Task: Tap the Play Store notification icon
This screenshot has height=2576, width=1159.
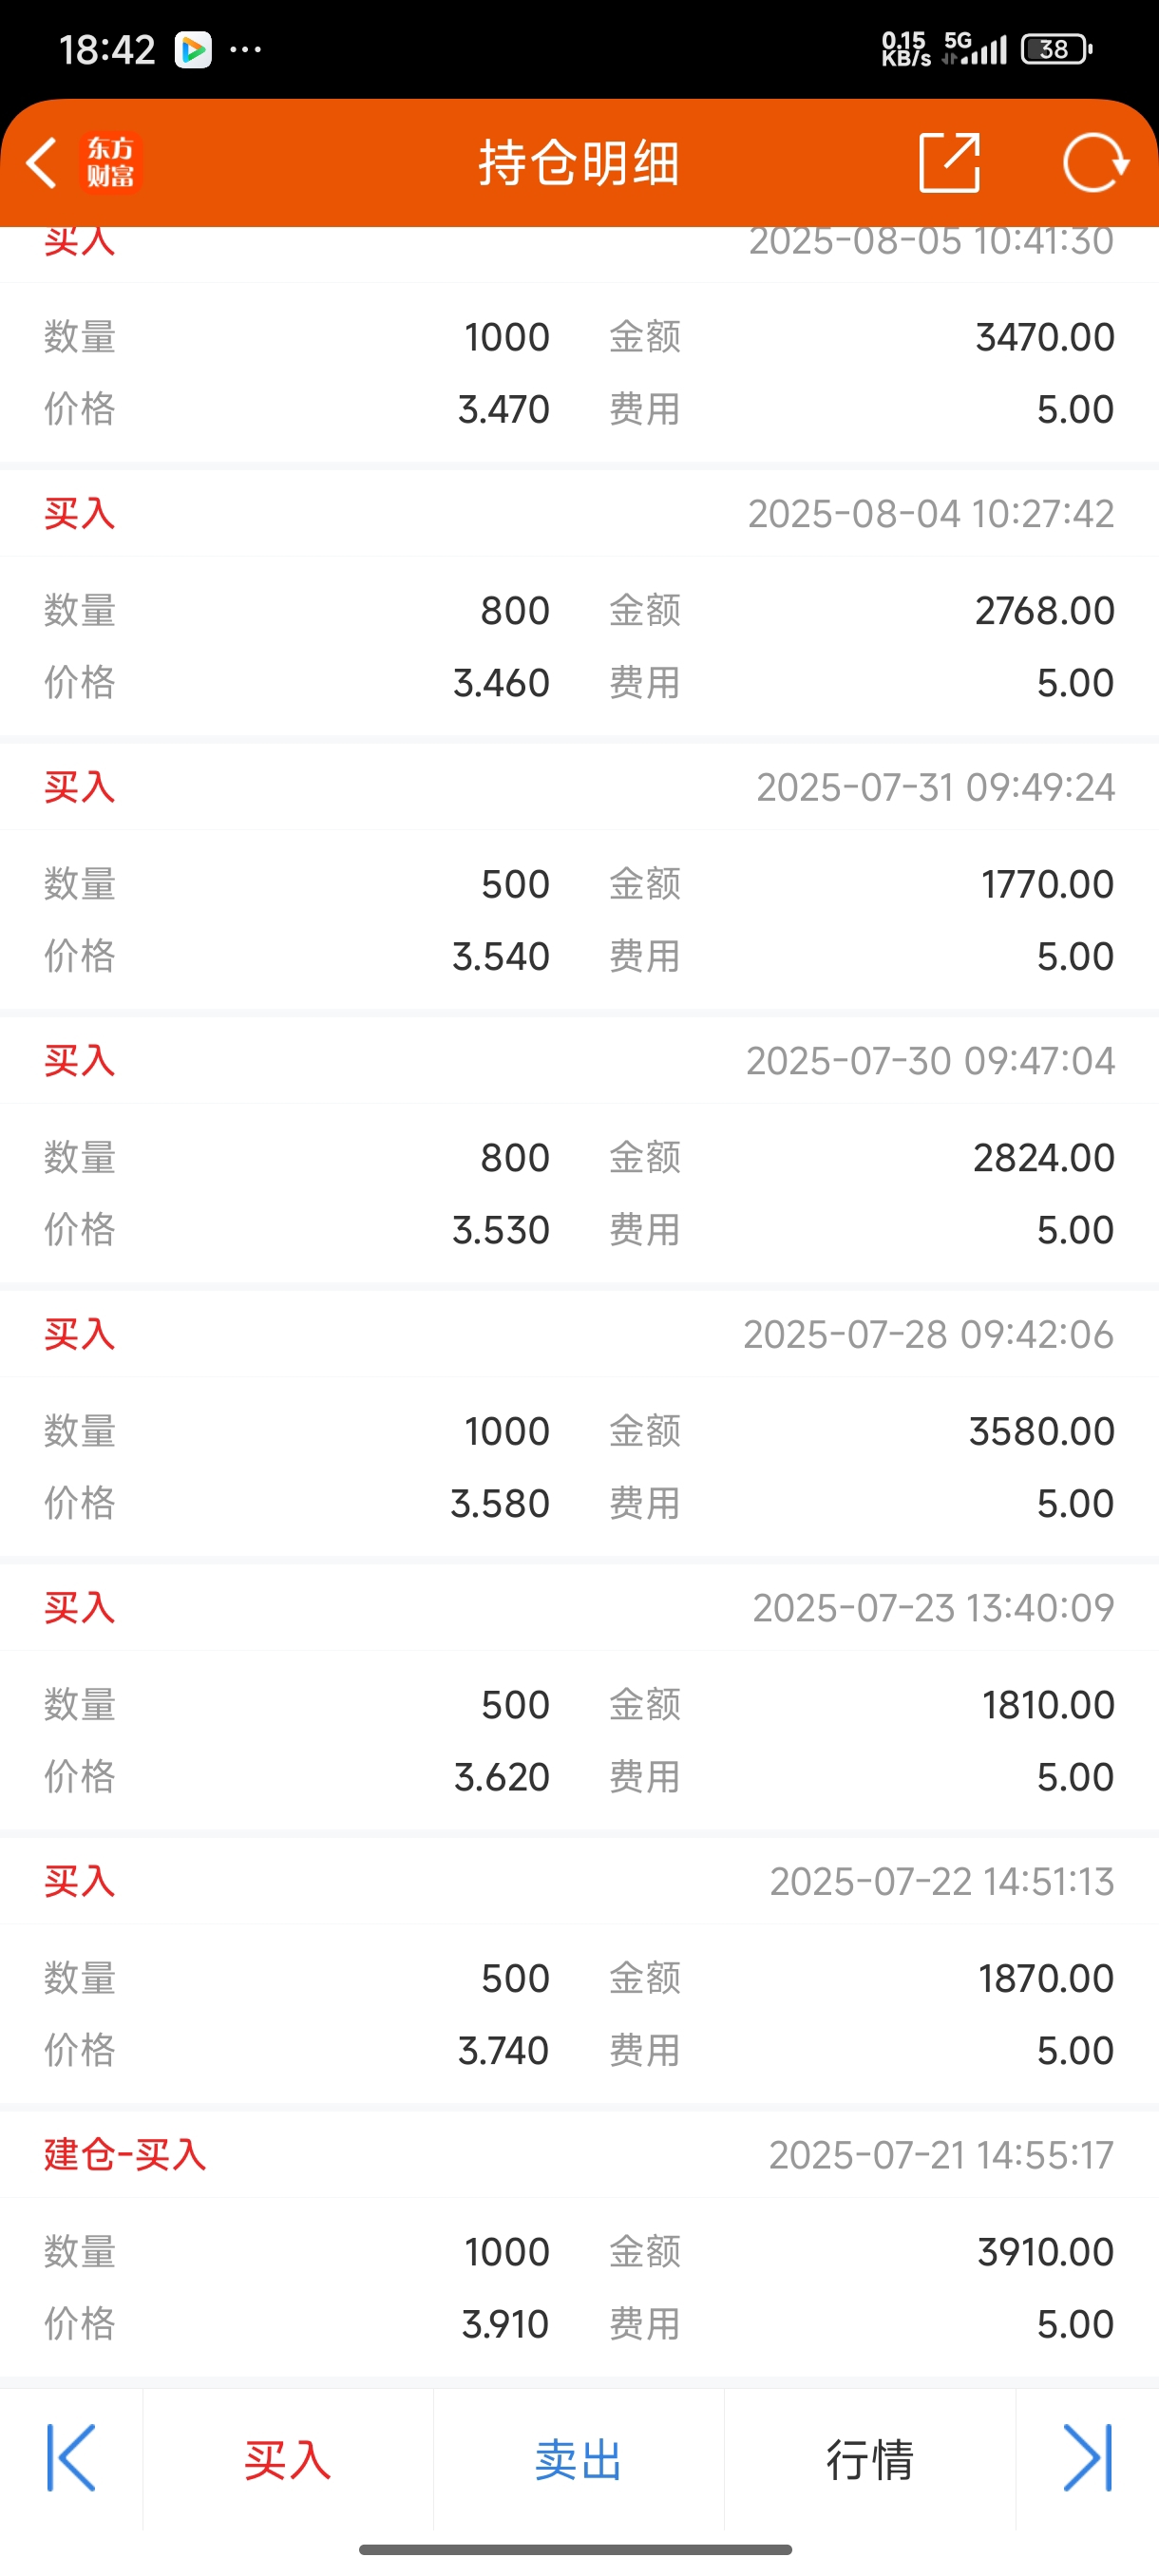Action: [193, 49]
